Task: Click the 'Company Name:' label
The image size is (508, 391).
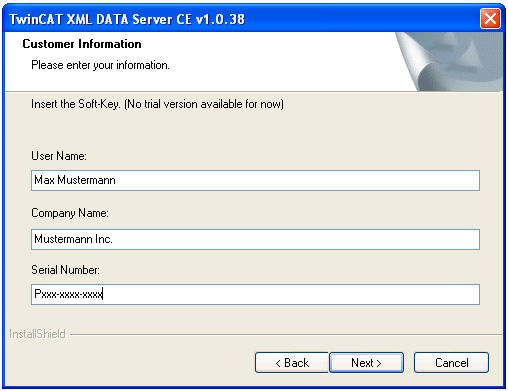Action: click(x=70, y=213)
